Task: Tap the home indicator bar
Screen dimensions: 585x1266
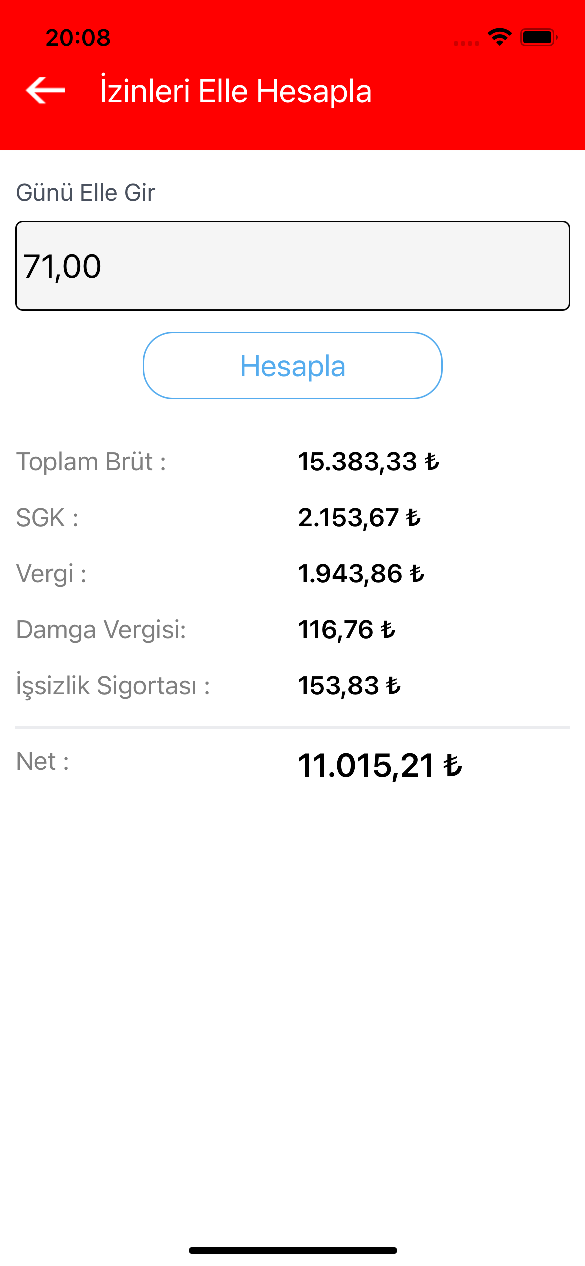Action: tap(293, 1250)
